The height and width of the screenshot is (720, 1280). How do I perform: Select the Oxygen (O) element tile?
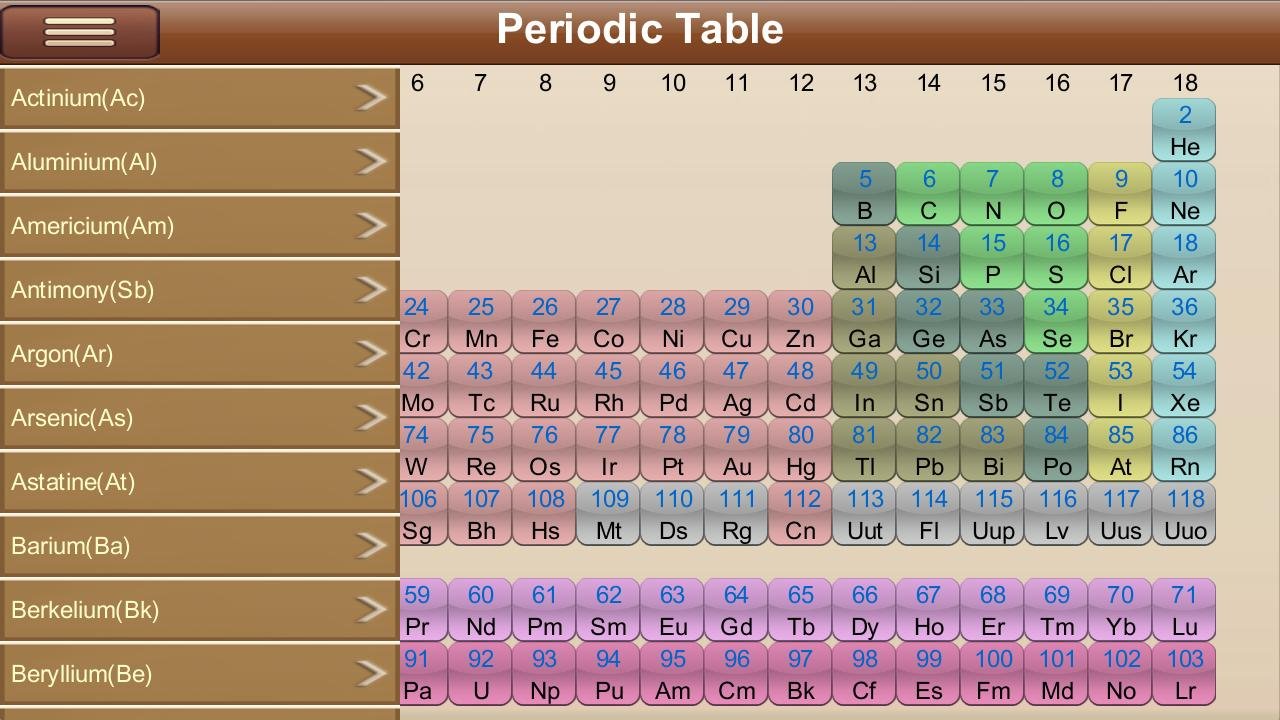tap(1056, 194)
